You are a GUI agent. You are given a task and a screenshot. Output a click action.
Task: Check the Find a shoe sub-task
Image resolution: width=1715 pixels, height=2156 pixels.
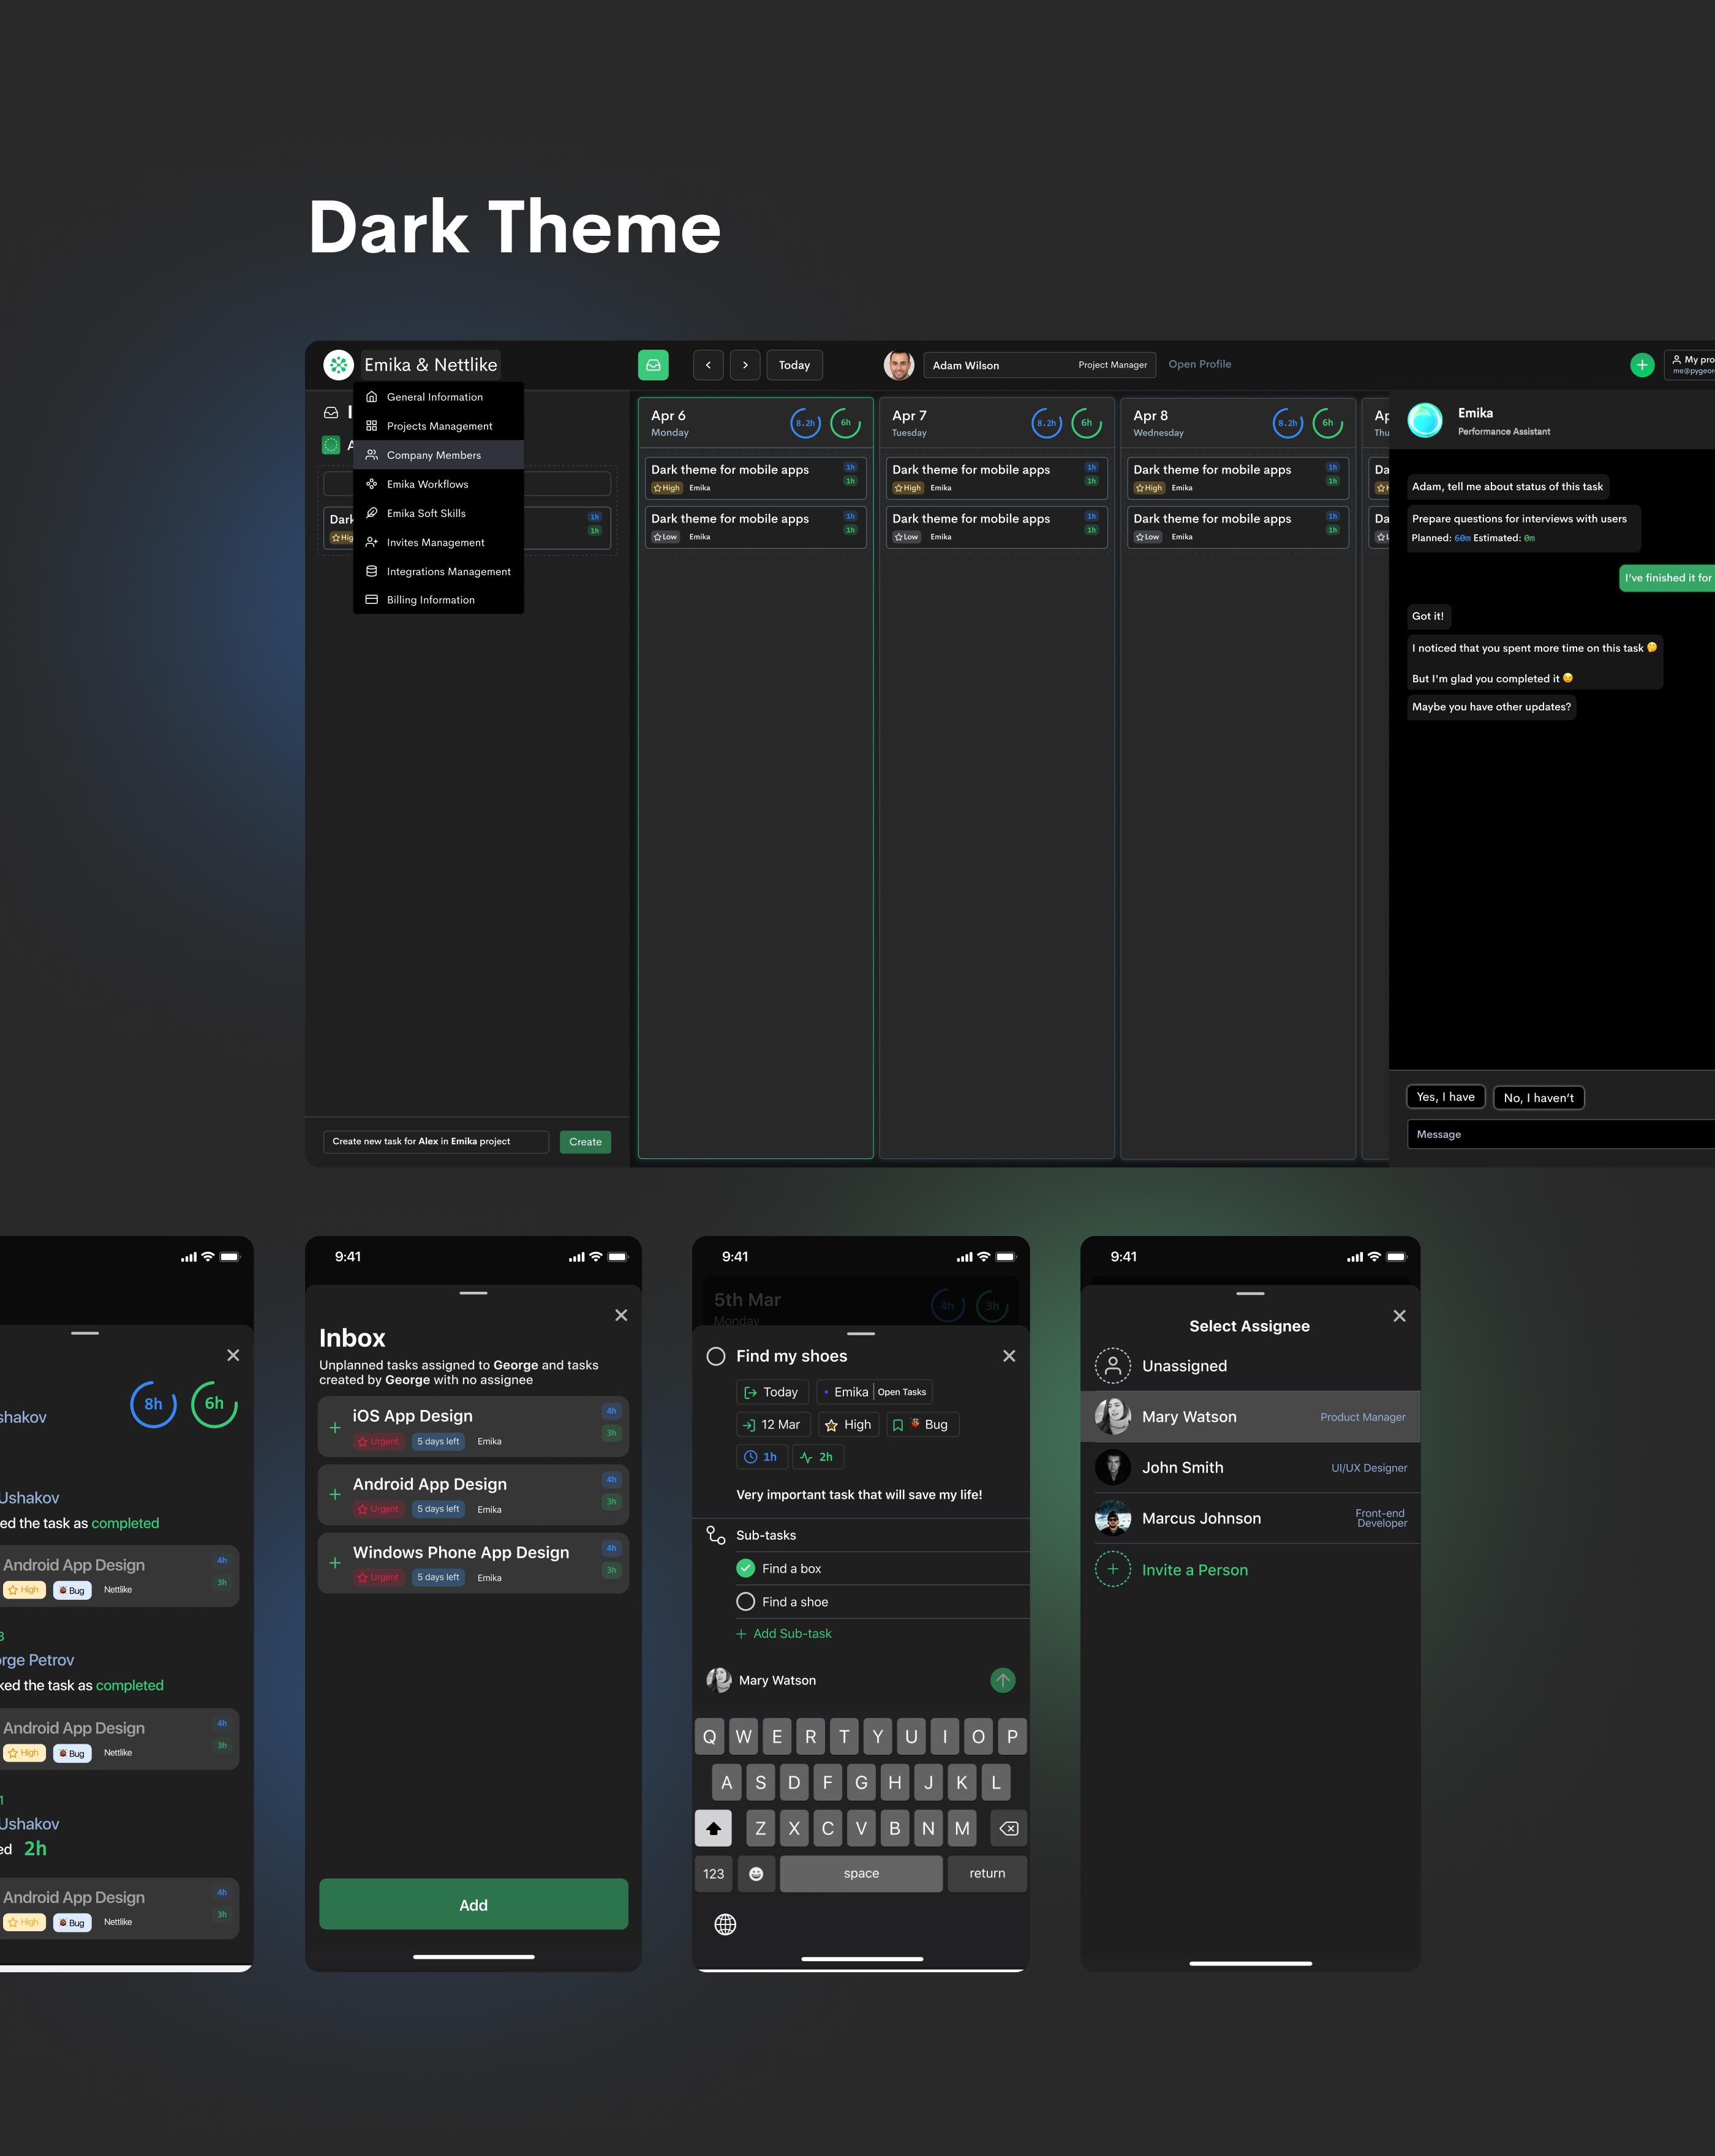click(x=746, y=1601)
